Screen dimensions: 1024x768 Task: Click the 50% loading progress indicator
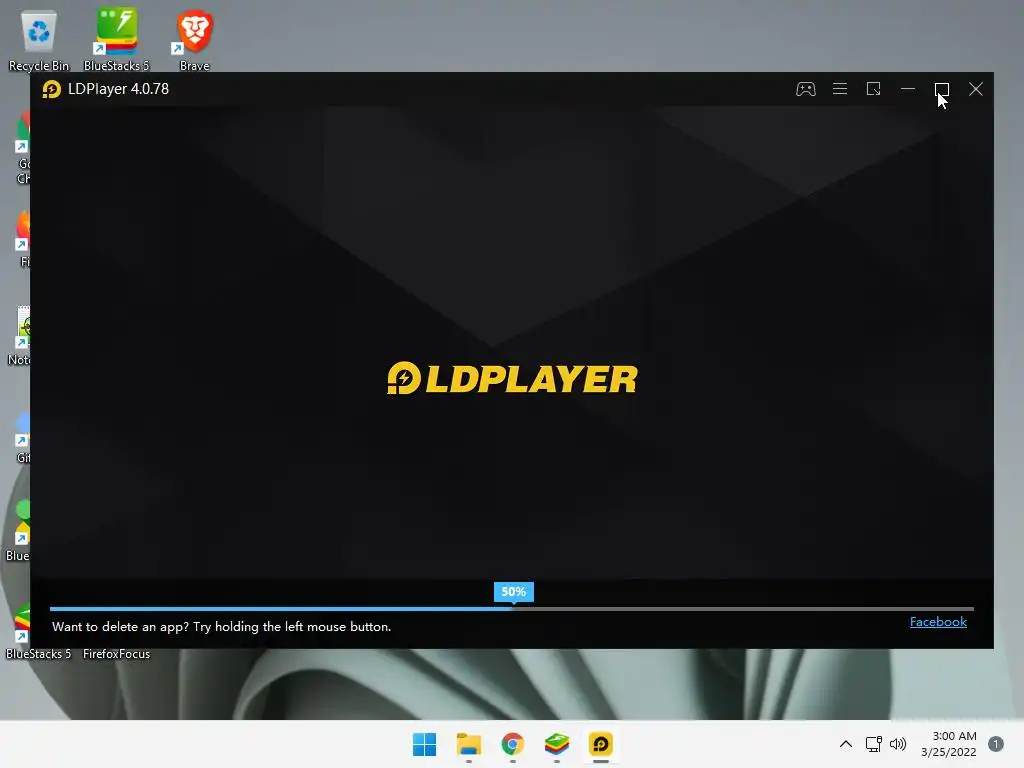513,592
